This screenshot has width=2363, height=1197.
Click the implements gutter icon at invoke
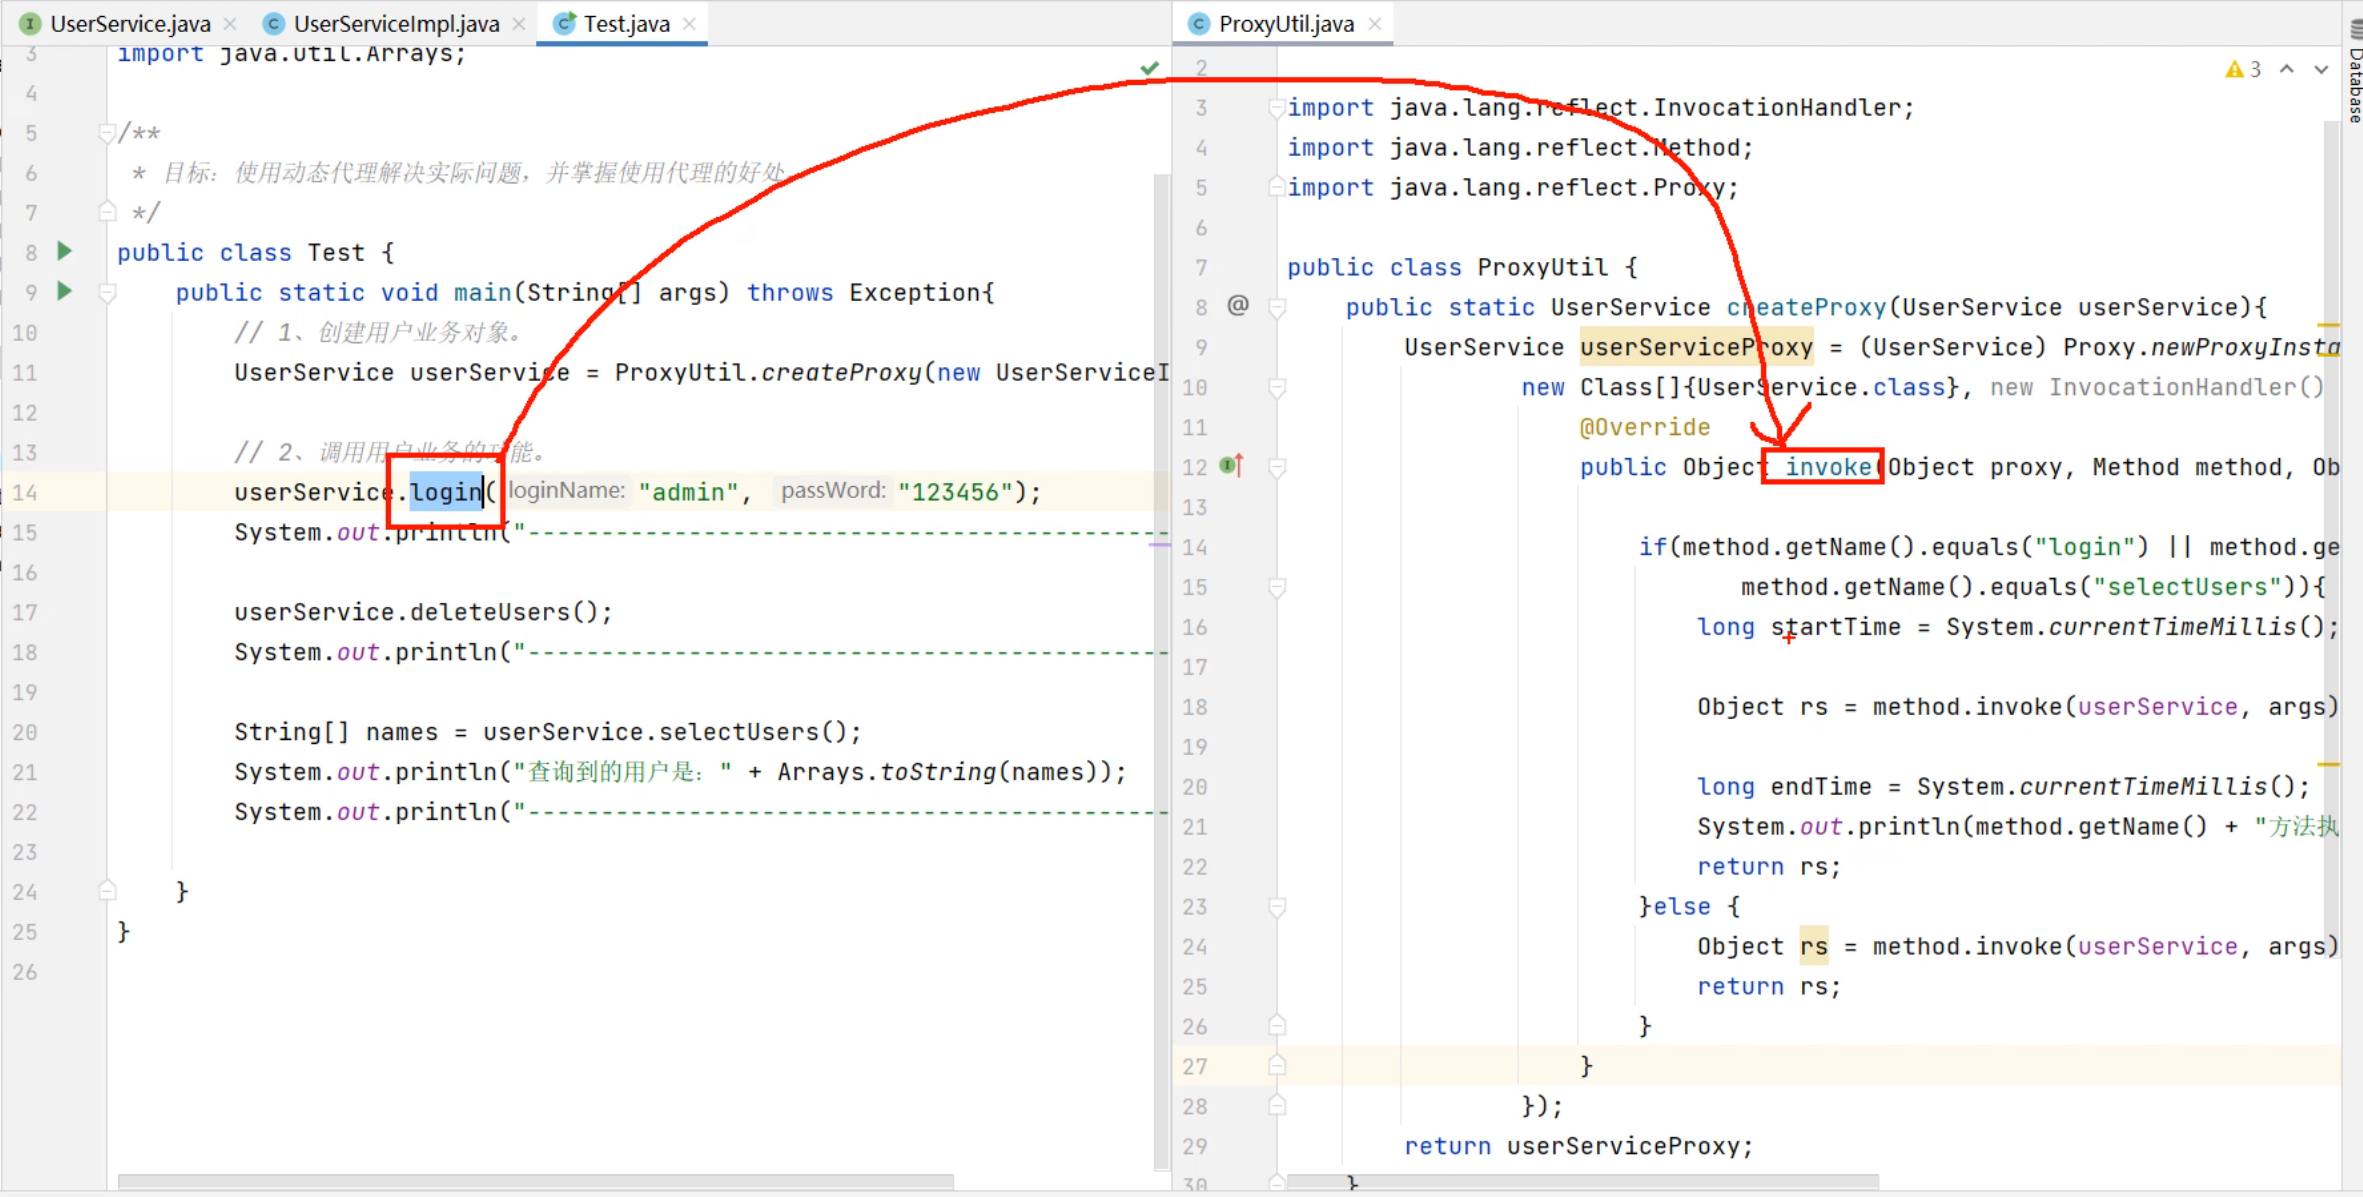click(x=1232, y=465)
